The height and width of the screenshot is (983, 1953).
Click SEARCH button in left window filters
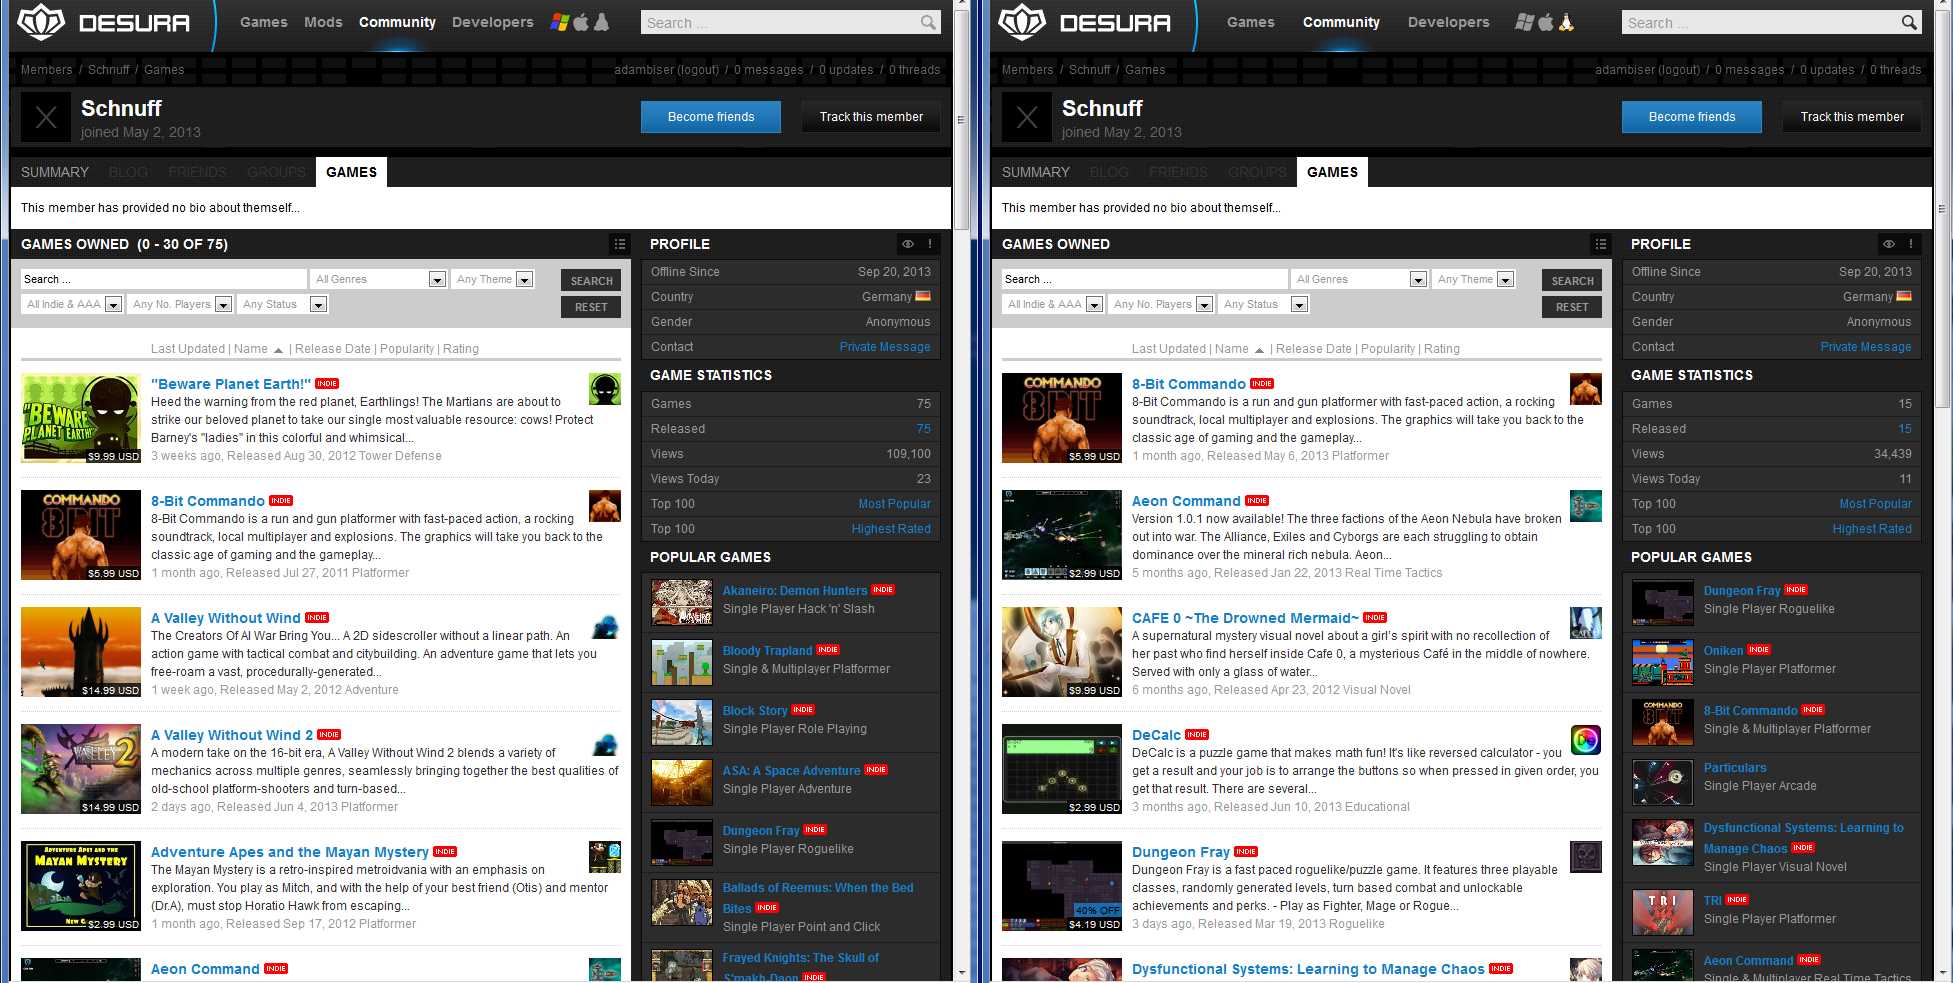591,281
